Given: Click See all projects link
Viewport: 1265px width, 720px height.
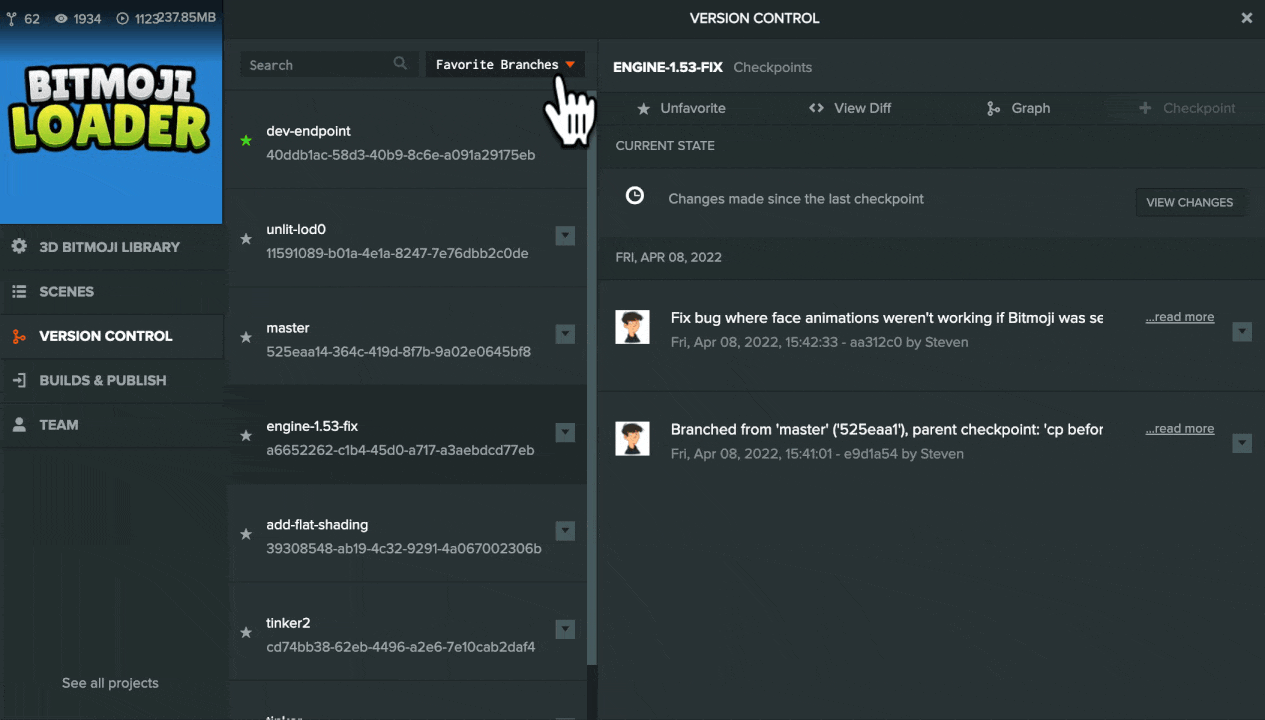Looking at the screenshot, I should 110,683.
